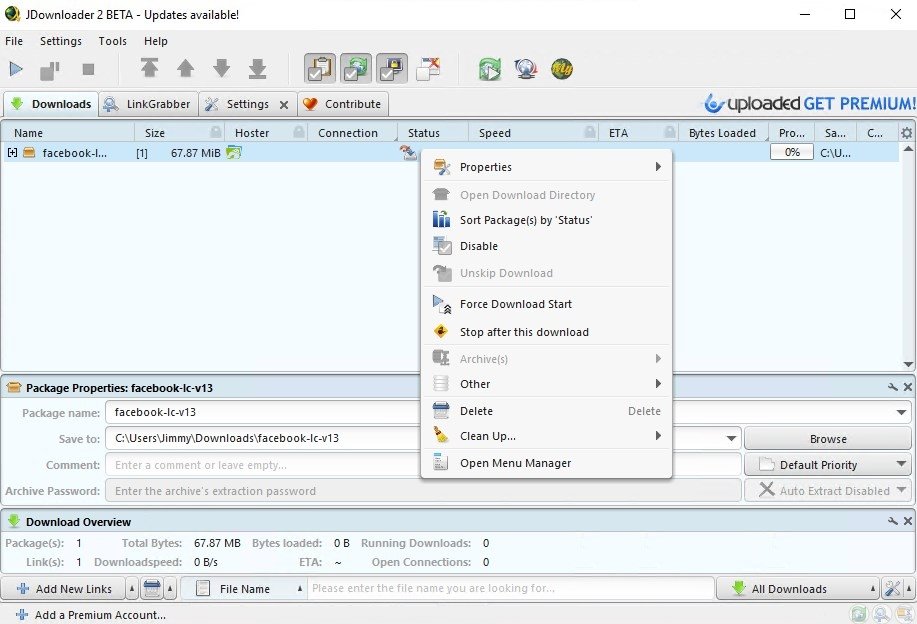The image size is (917, 624).
Task: Click the 0% progress bar
Action: (792, 152)
